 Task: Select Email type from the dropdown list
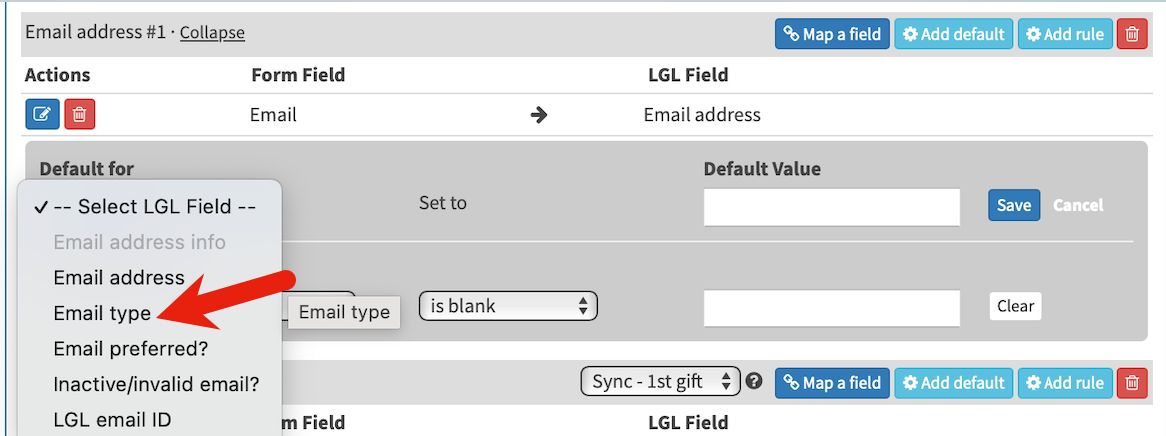tap(102, 313)
